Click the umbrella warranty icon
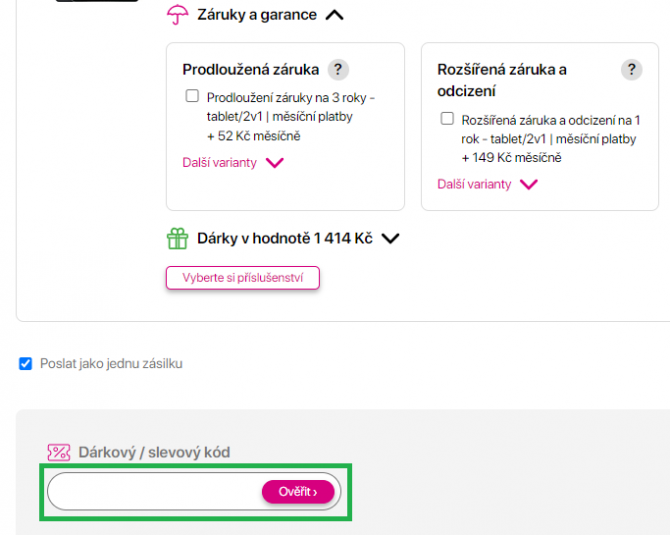The width and height of the screenshot is (670, 535). [177, 15]
